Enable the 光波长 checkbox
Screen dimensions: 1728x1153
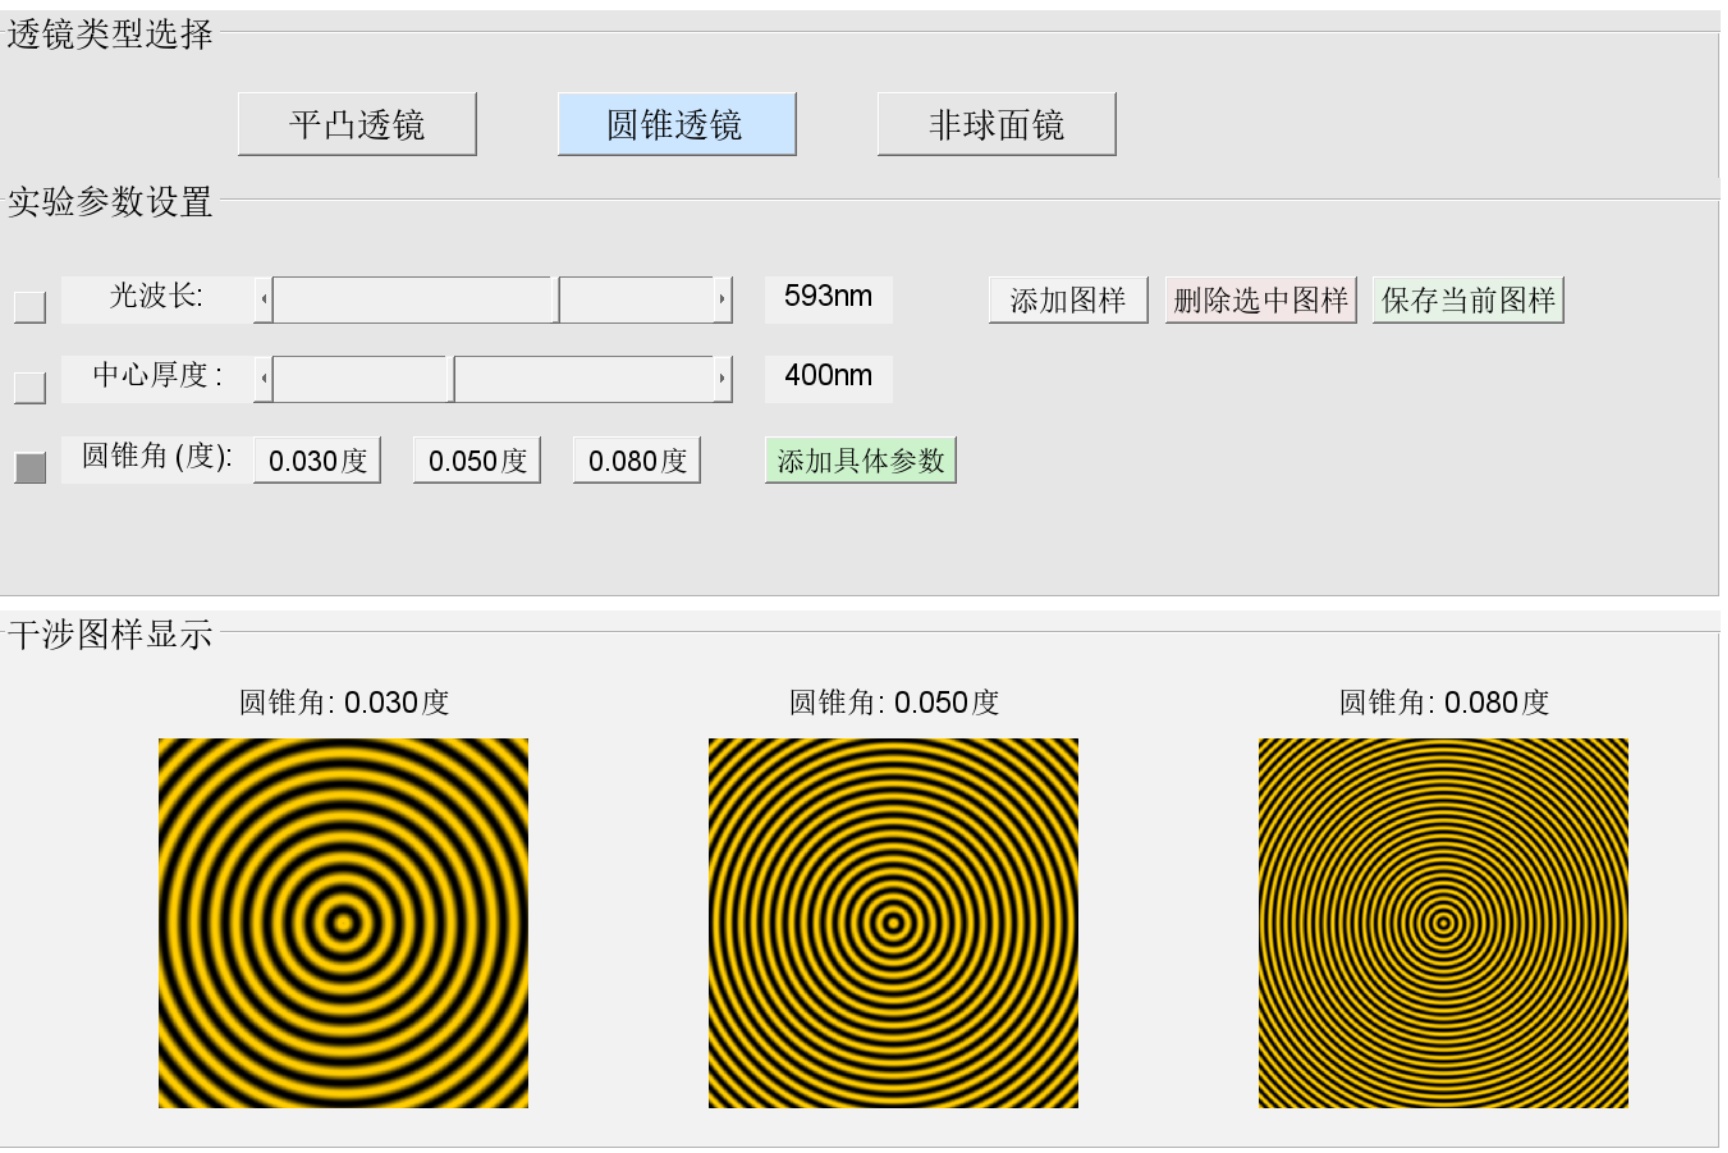coord(30,306)
